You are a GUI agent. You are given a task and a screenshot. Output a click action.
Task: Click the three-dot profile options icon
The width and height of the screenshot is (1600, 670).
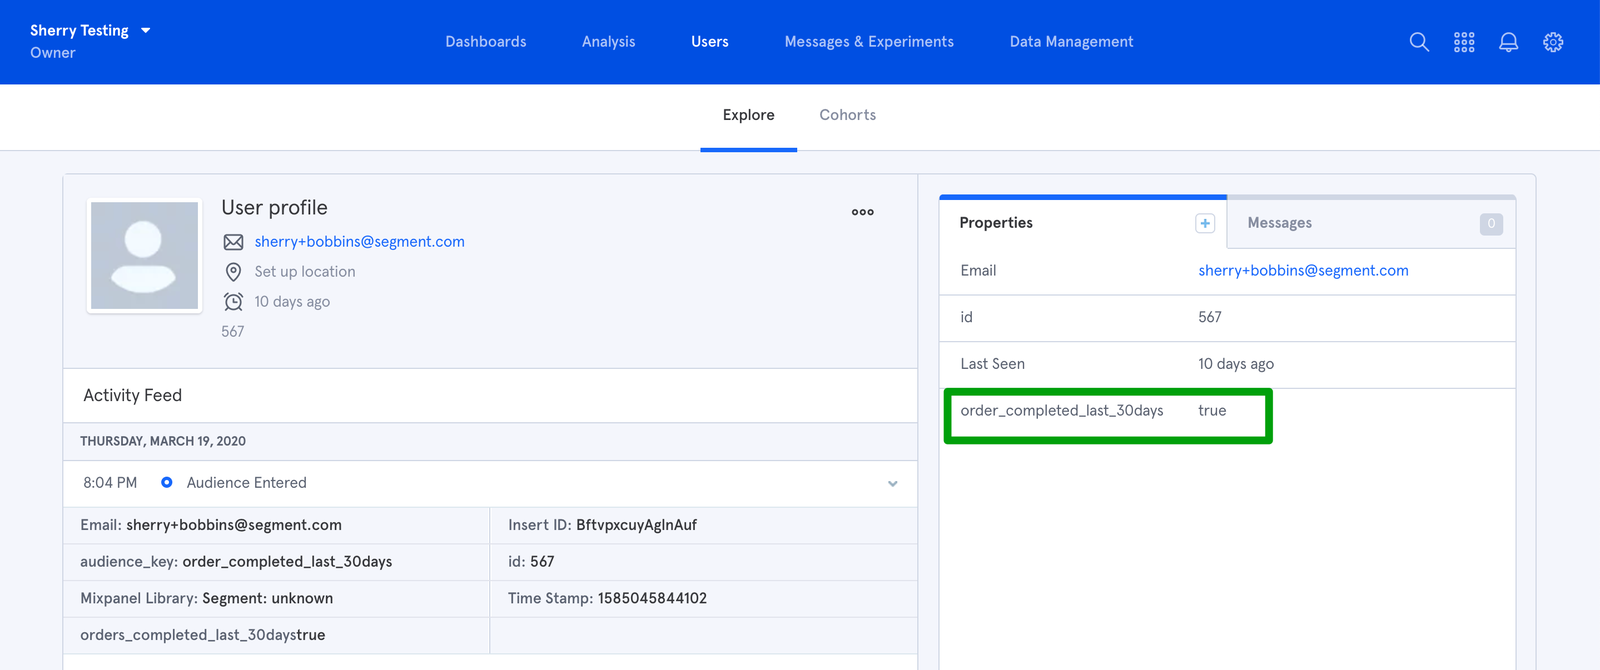click(862, 212)
